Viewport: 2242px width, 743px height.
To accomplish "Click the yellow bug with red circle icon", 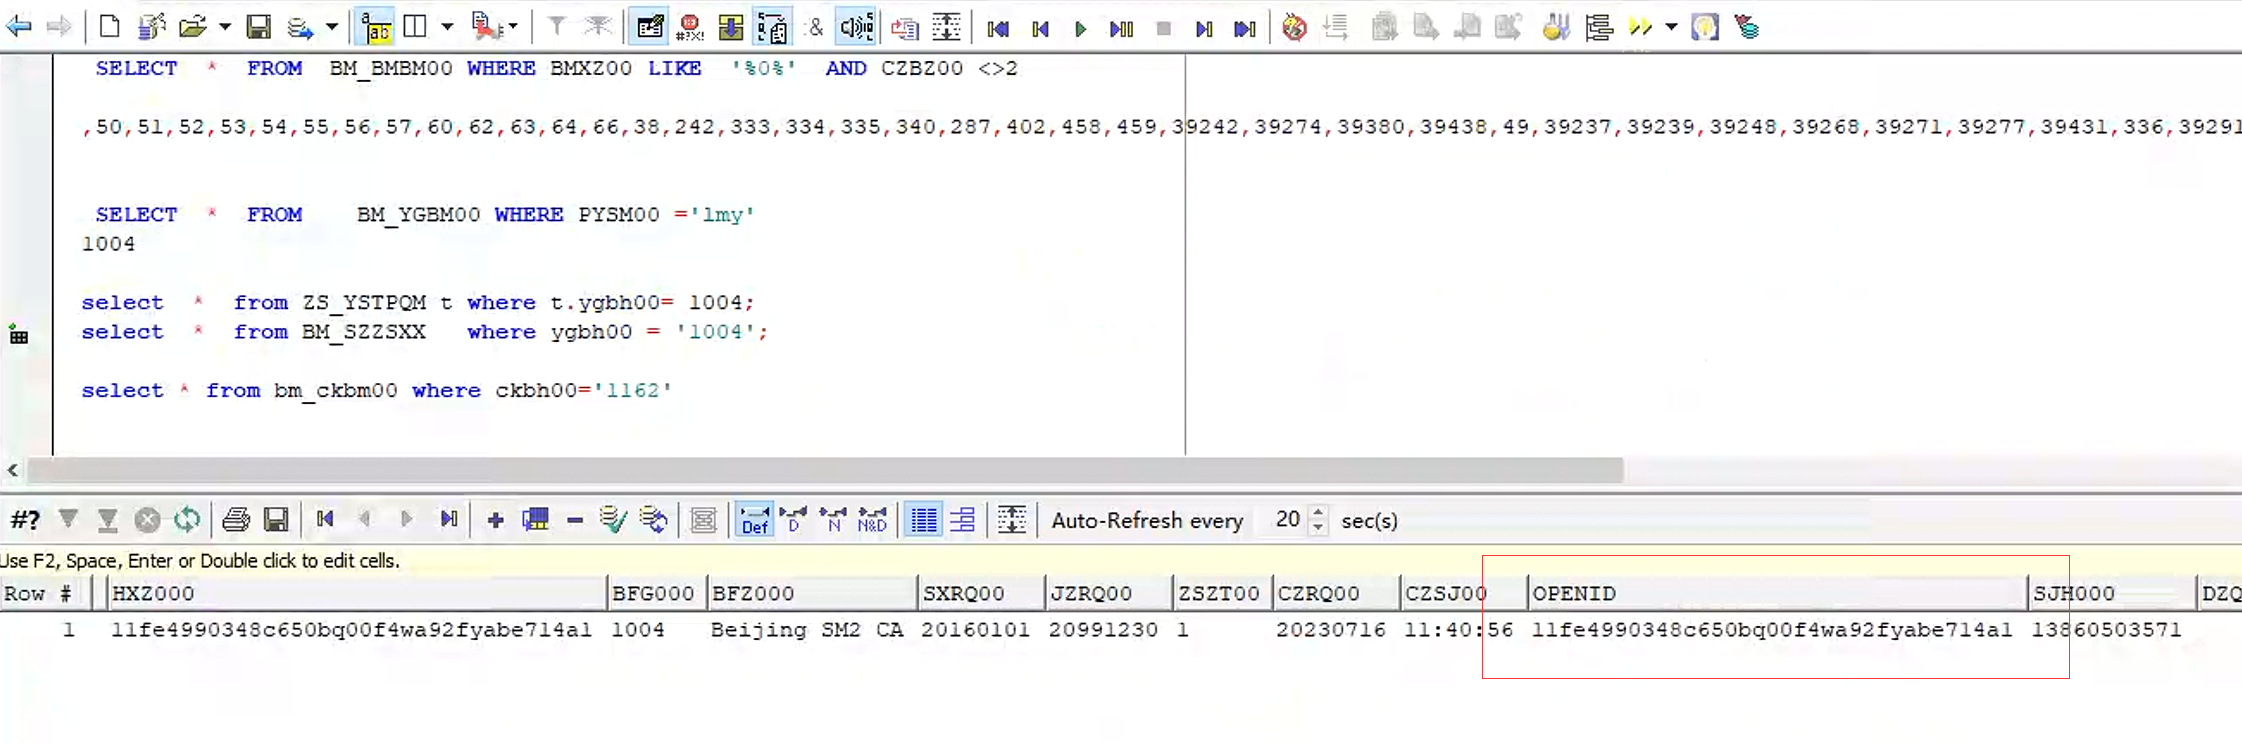I will 1294,27.
